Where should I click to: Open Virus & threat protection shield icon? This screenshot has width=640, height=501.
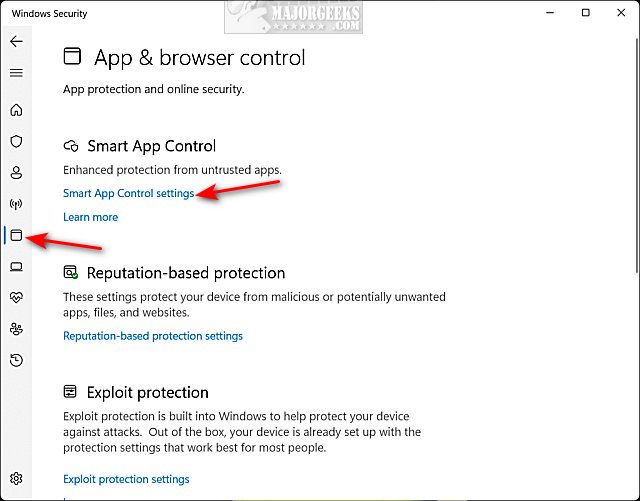tap(16, 141)
